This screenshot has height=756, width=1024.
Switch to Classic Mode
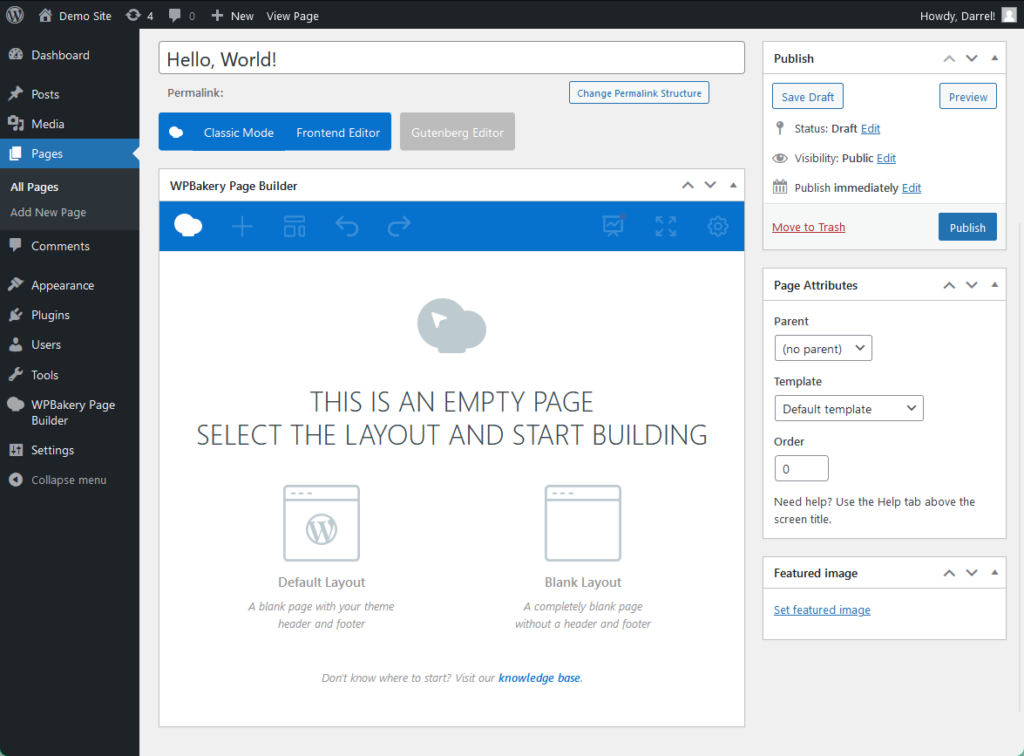tap(238, 132)
